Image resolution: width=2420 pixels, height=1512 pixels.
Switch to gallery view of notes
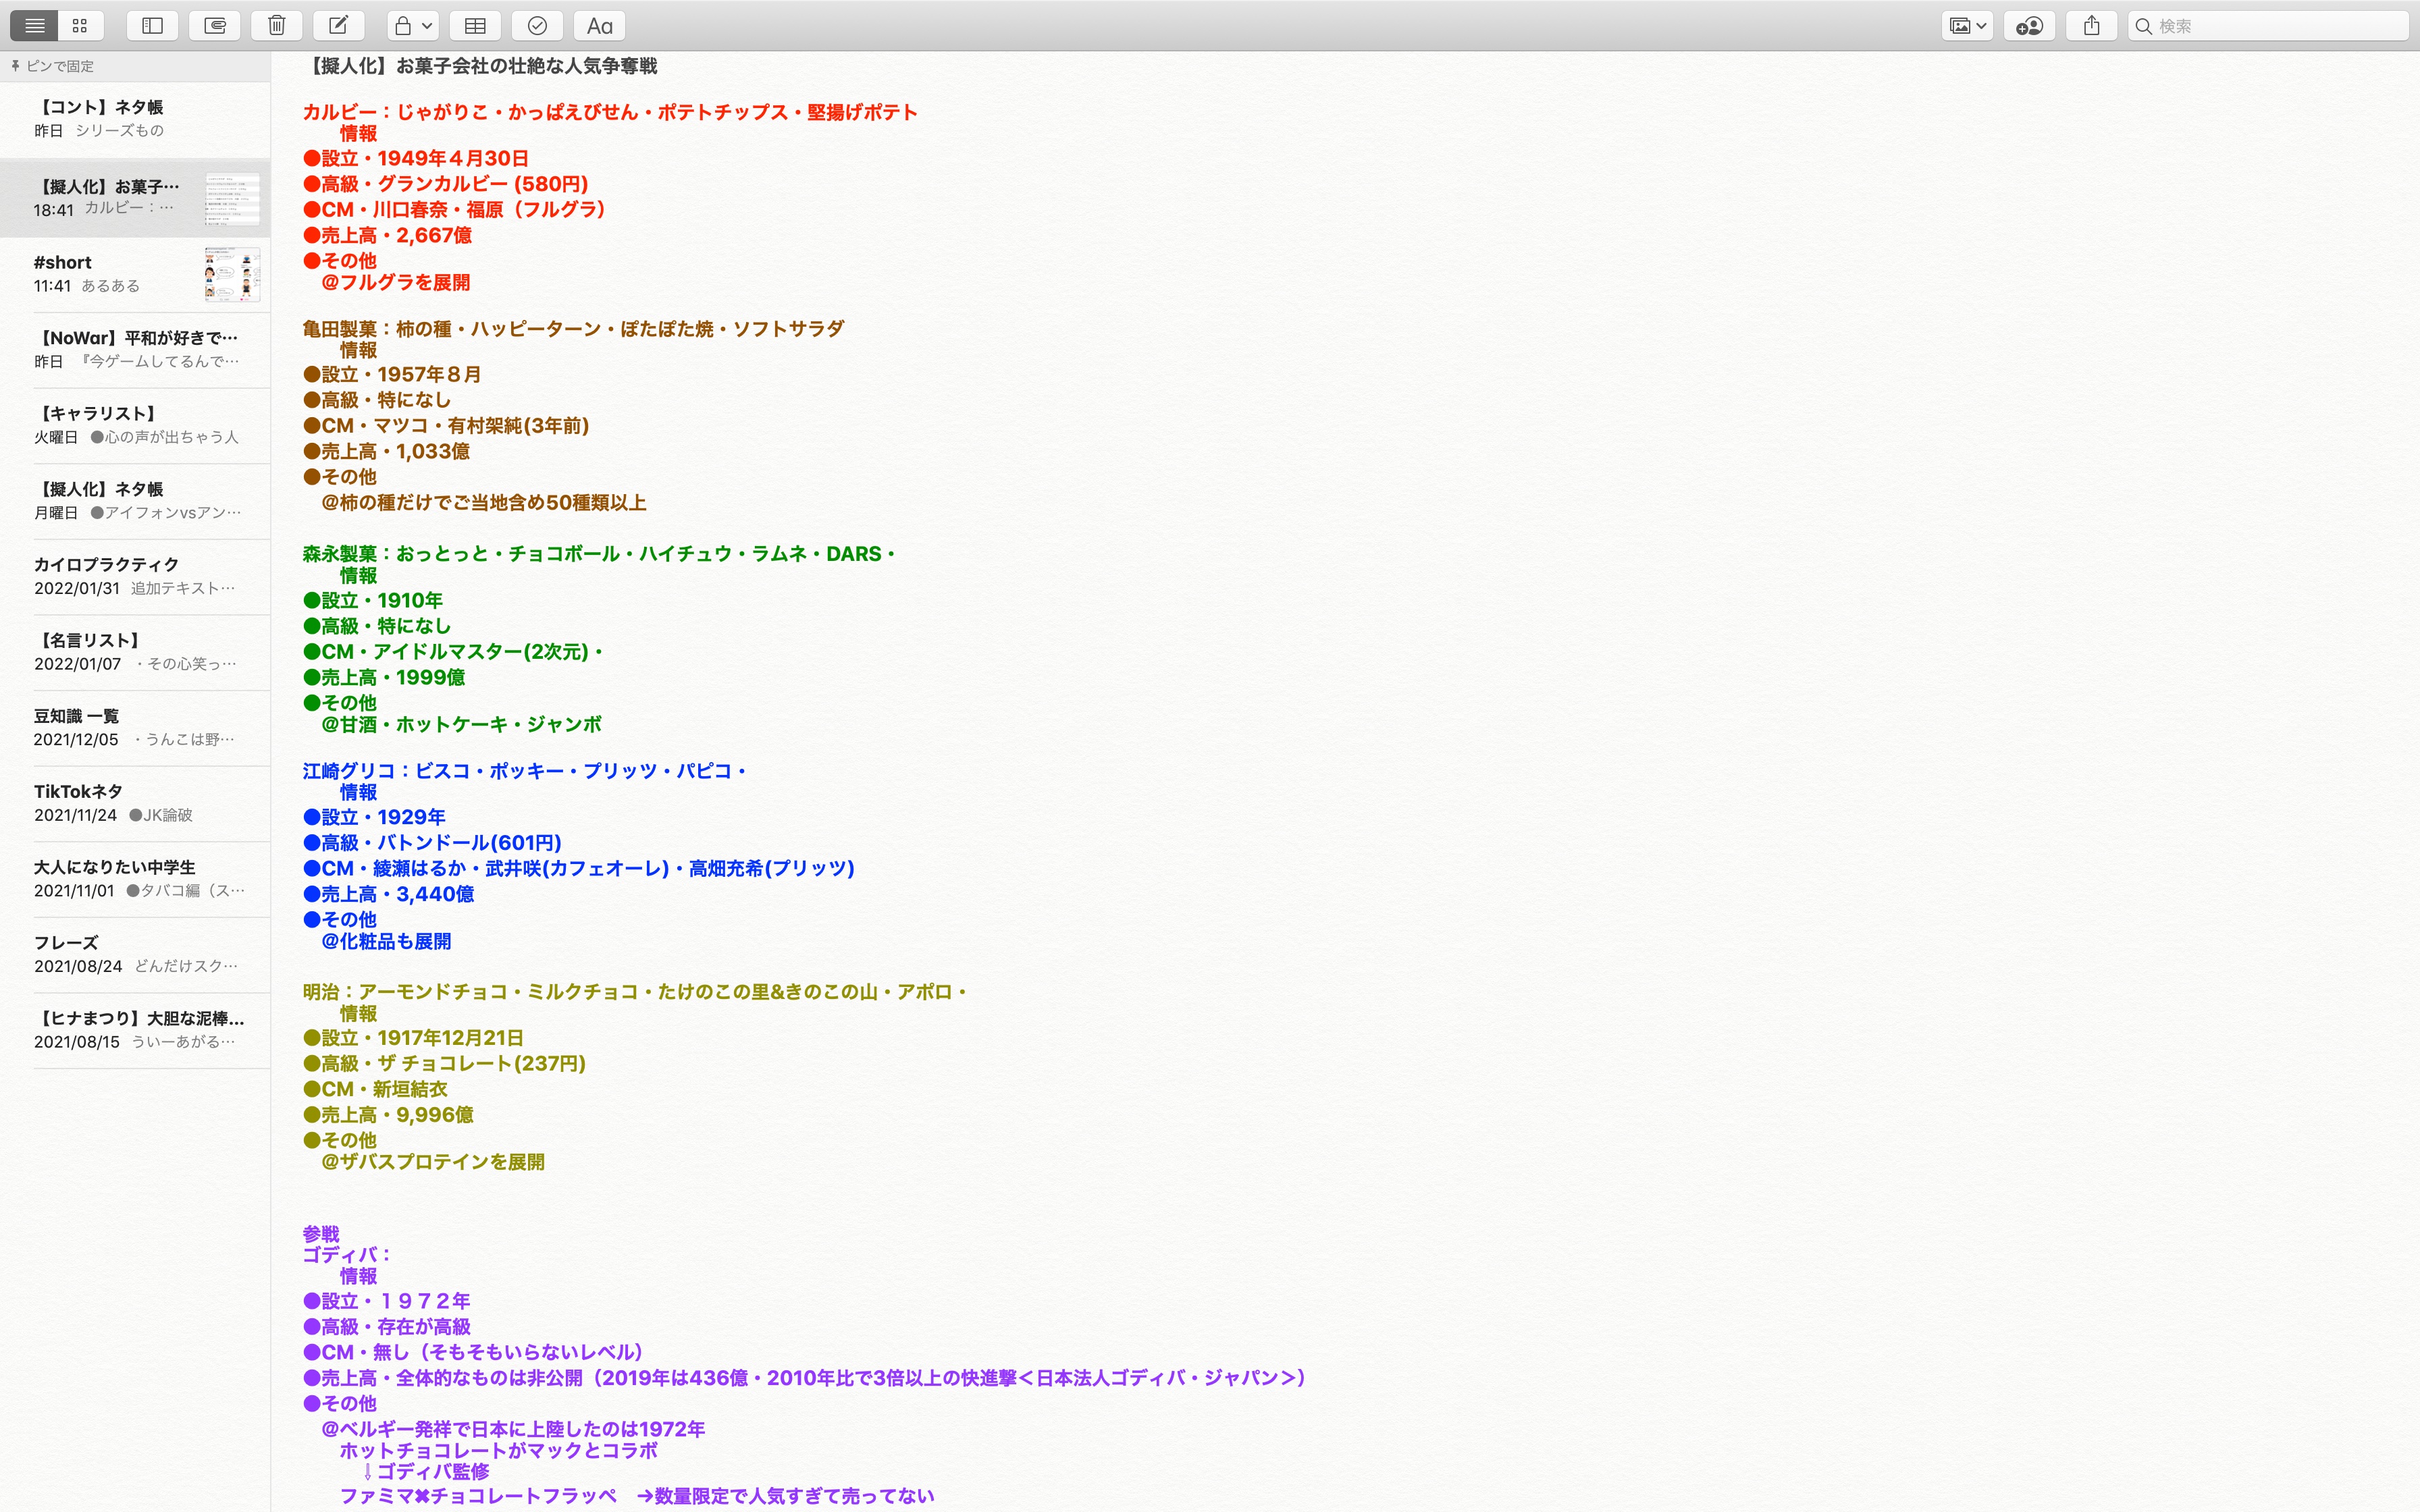click(80, 26)
